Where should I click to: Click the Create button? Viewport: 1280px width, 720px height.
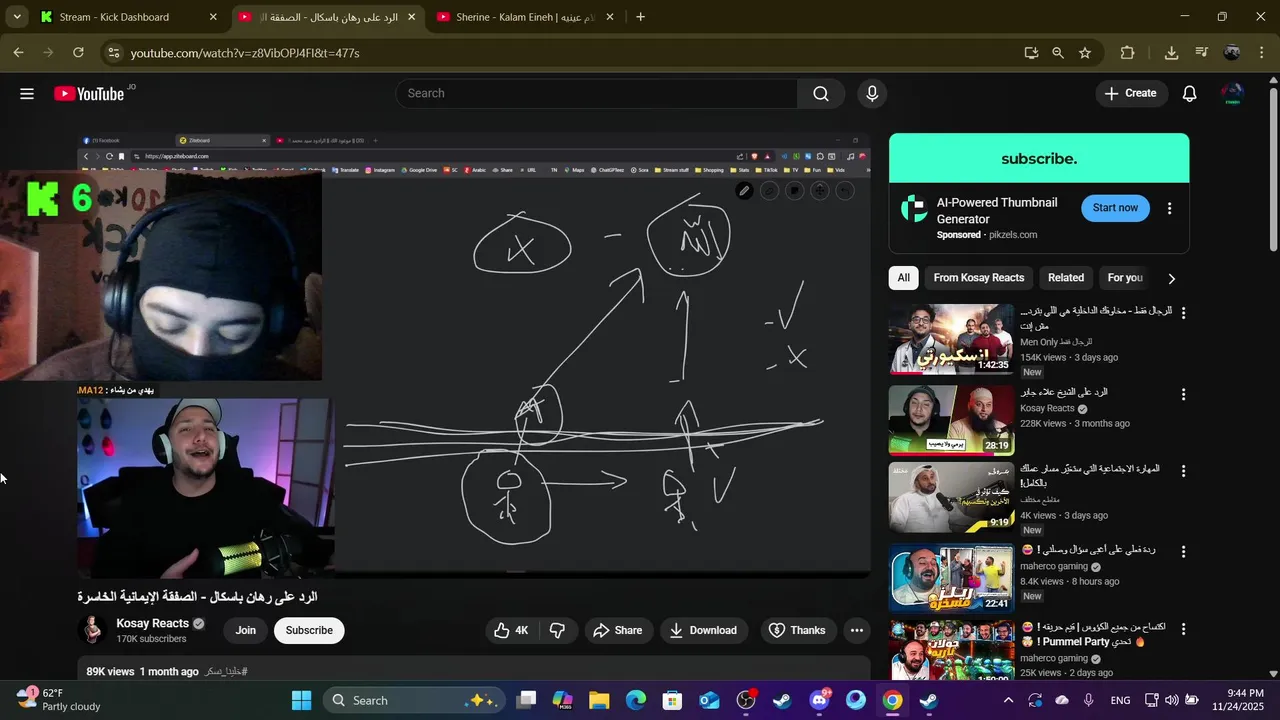tap(1130, 93)
